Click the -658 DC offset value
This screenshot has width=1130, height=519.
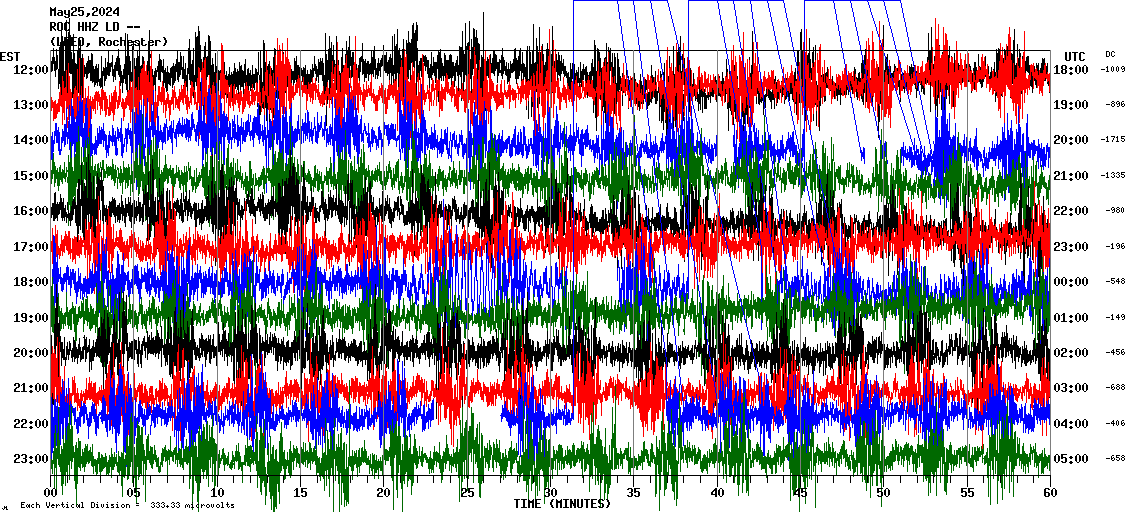pos(1115,459)
